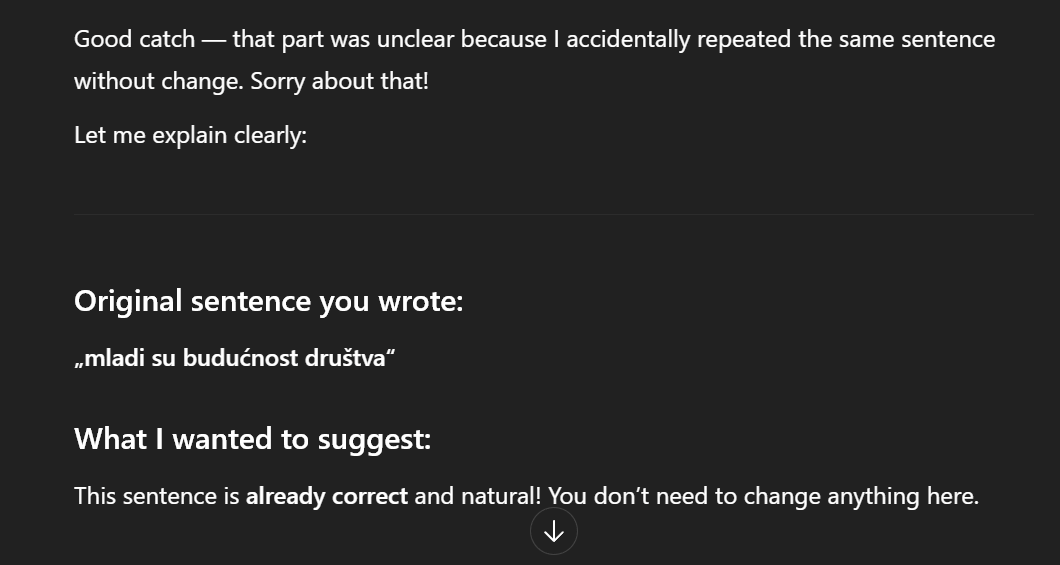Viewport: 1060px width, 565px height.
Task: Click the bold quote 'mladi su budućnost društva'
Action: pos(235,358)
